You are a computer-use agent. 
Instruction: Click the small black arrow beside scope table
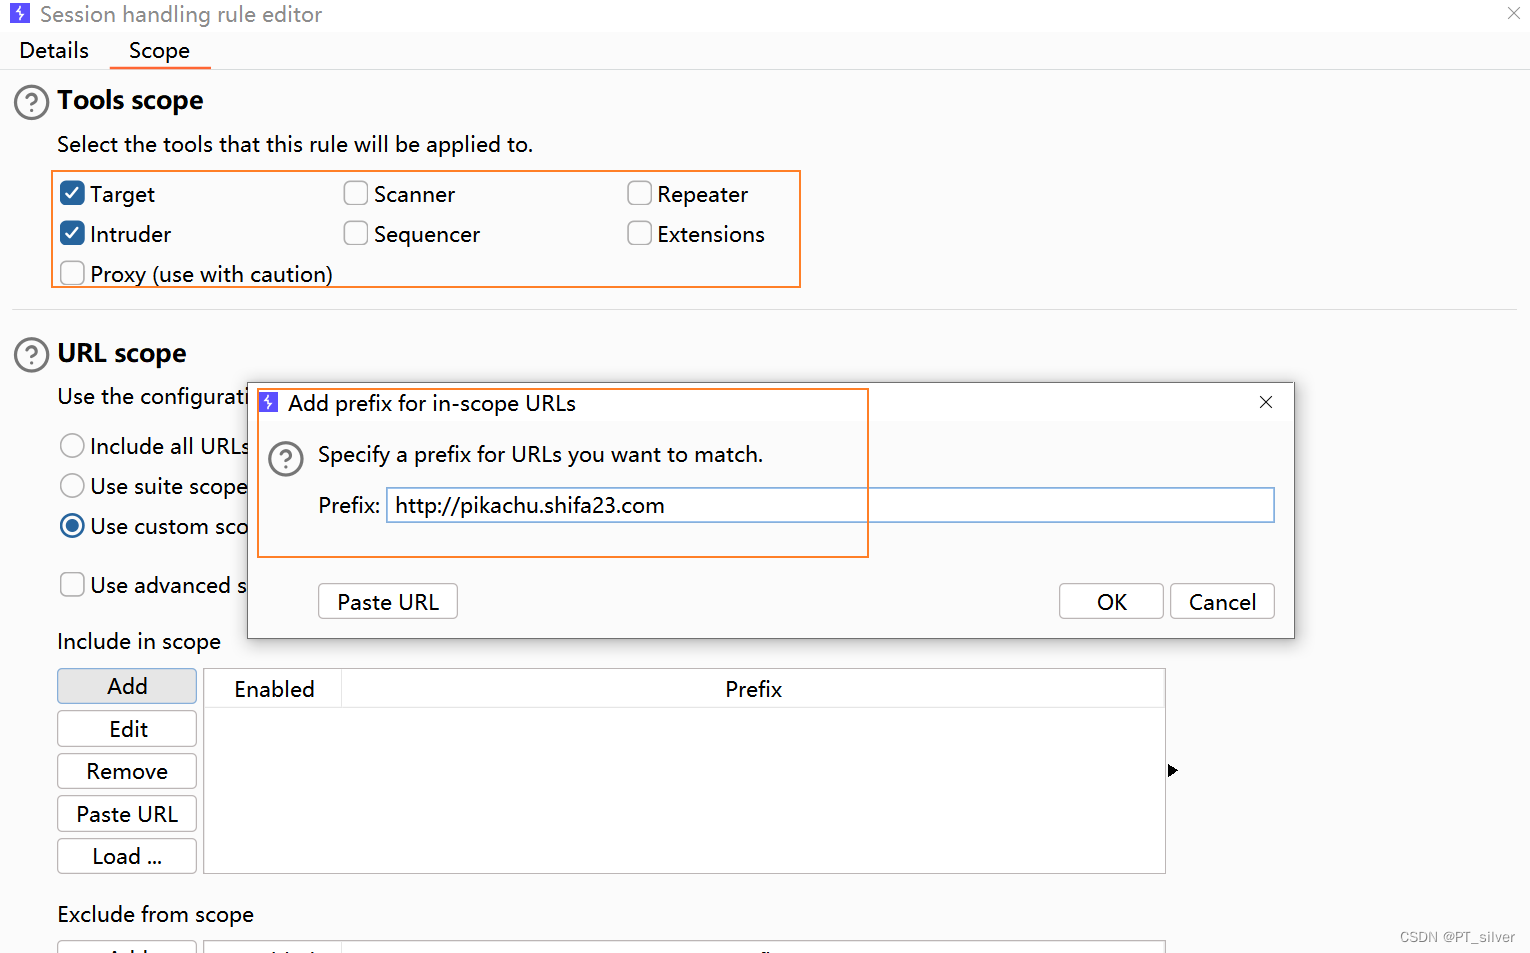1173,770
